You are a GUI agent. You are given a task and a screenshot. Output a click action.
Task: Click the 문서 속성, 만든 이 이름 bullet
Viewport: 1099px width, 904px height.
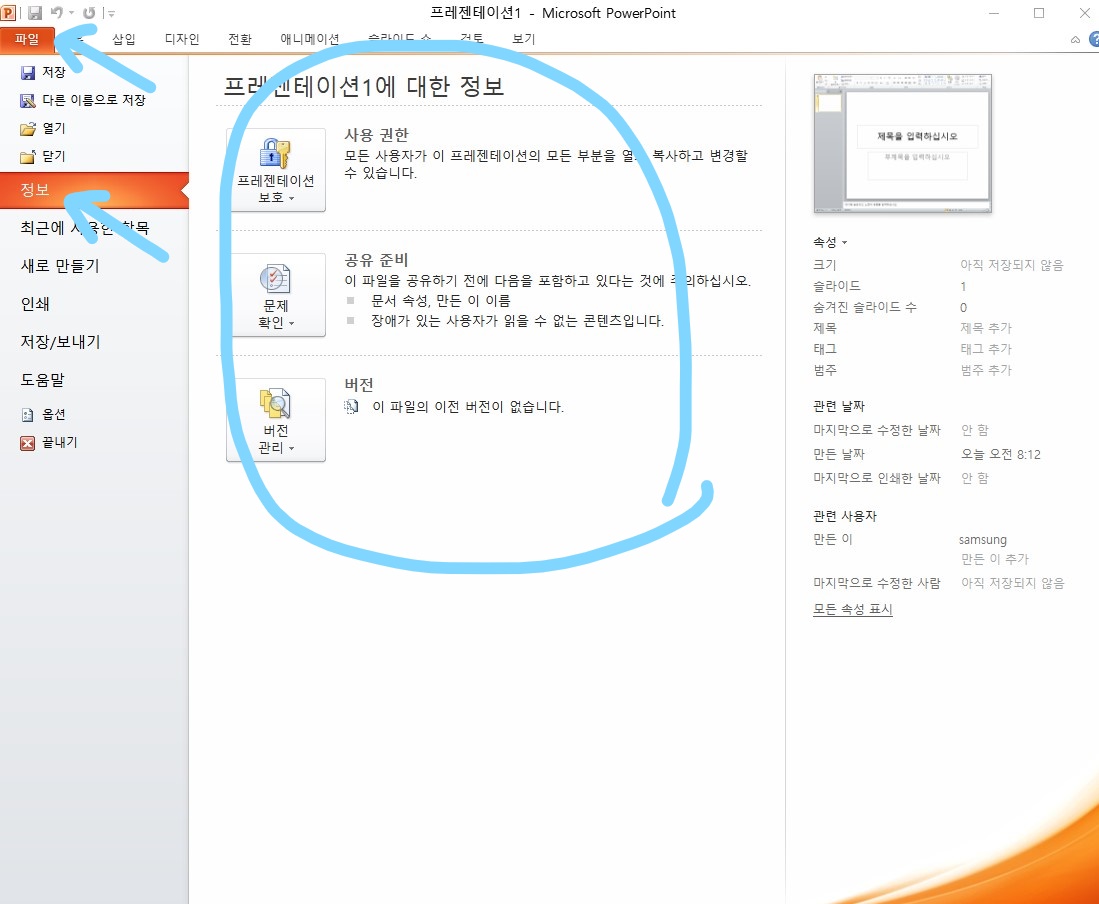click(441, 301)
